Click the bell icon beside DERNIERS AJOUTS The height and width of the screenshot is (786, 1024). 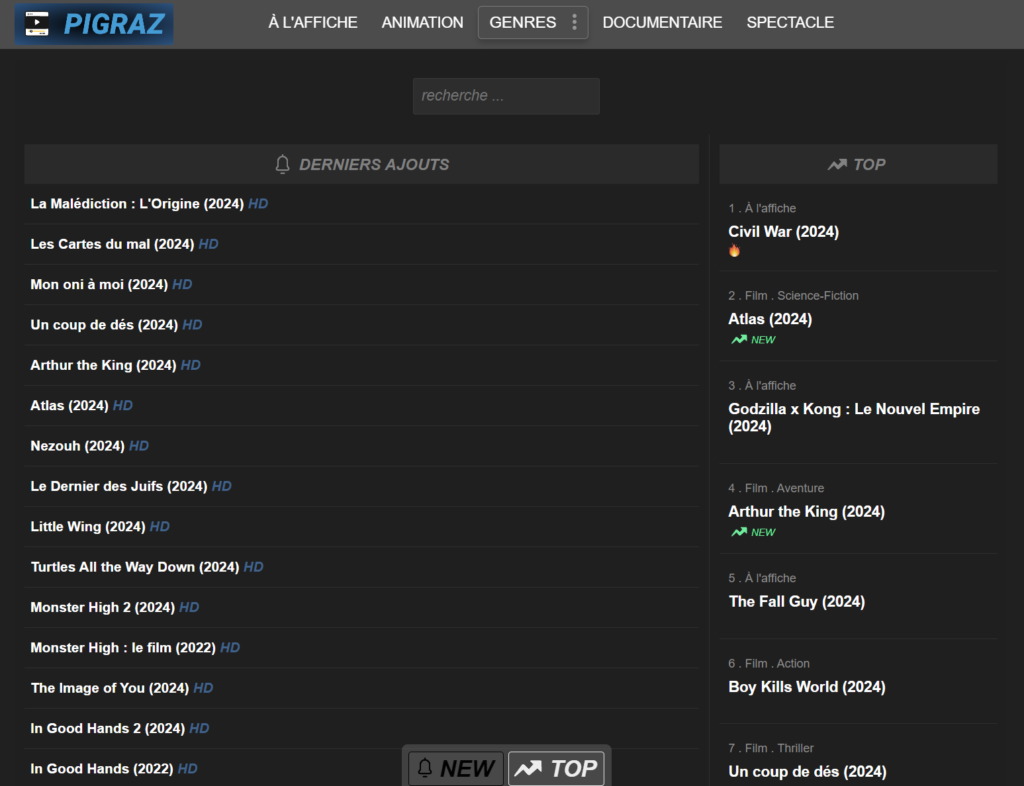click(x=282, y=164)
